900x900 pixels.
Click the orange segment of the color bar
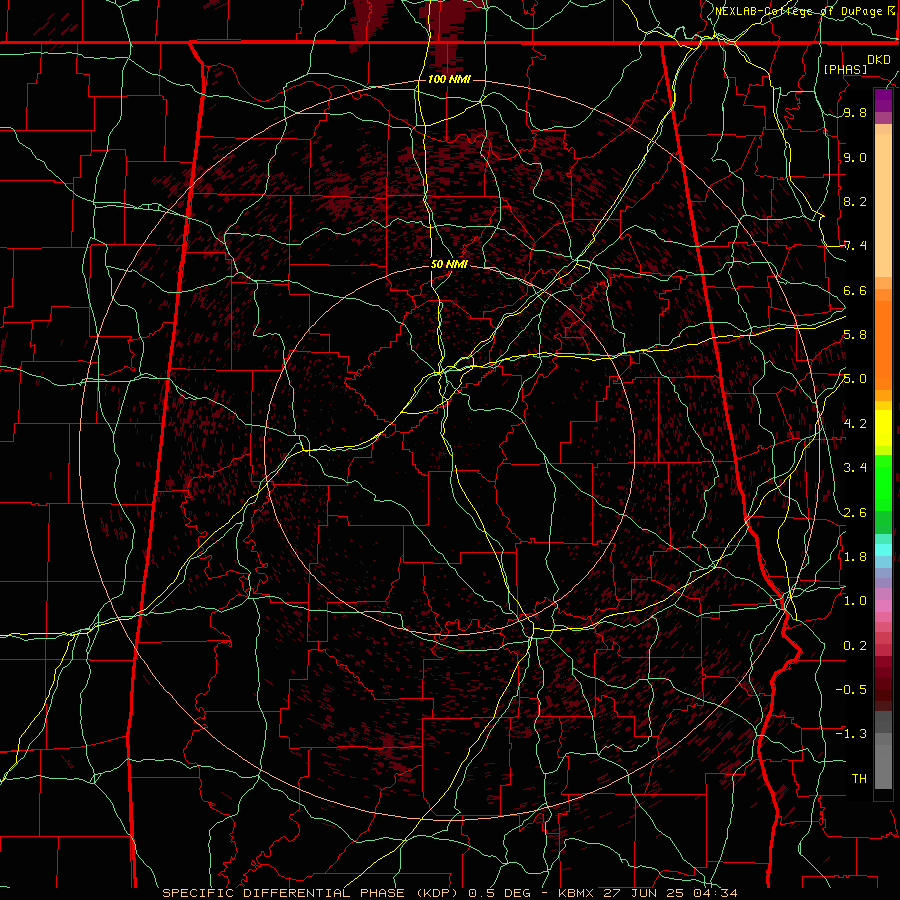click(883, 344)
